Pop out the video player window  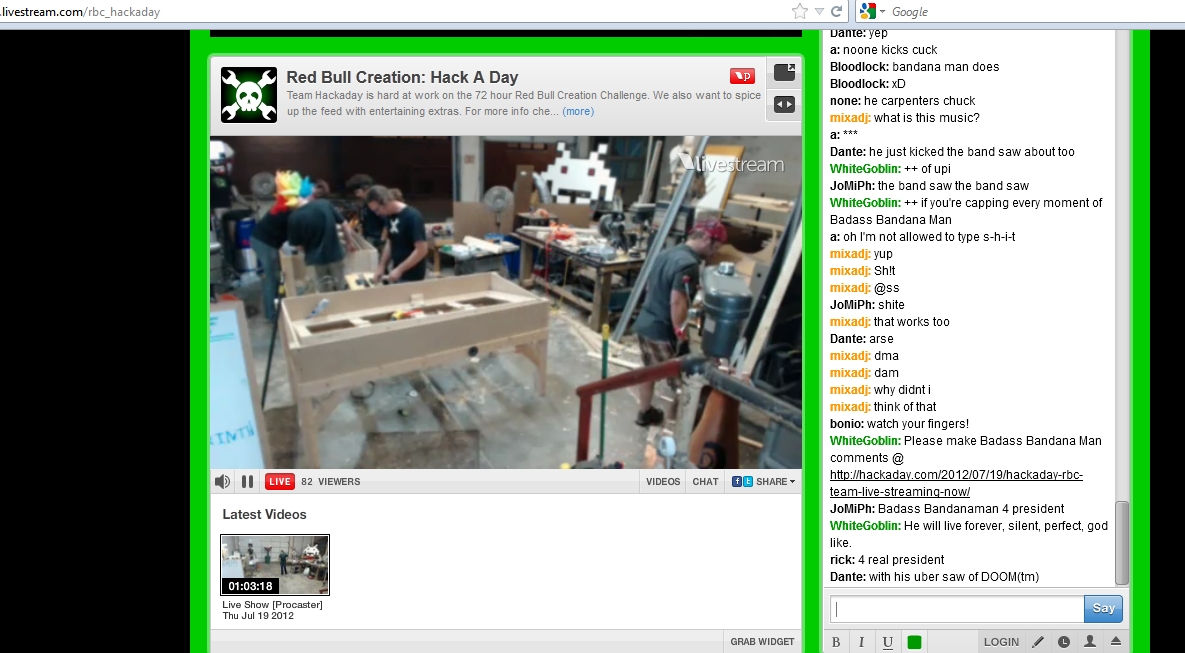tap(785, 72)
